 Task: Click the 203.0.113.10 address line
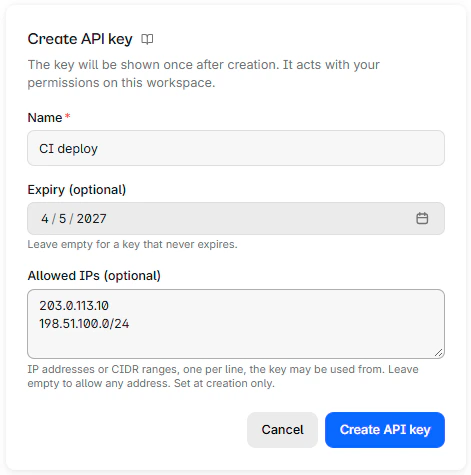(74, 306)
